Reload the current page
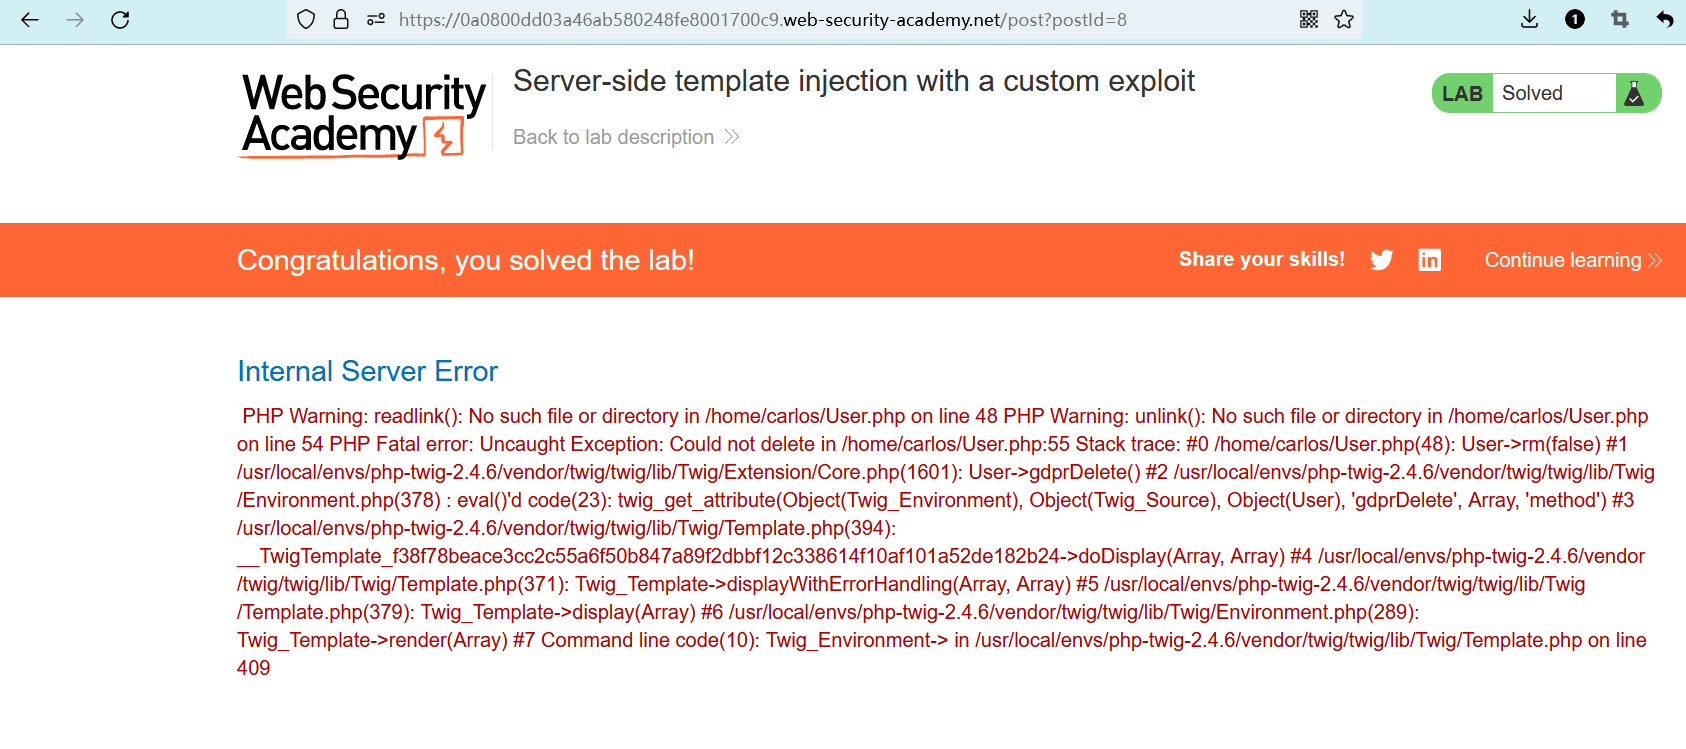 (120, 20)
